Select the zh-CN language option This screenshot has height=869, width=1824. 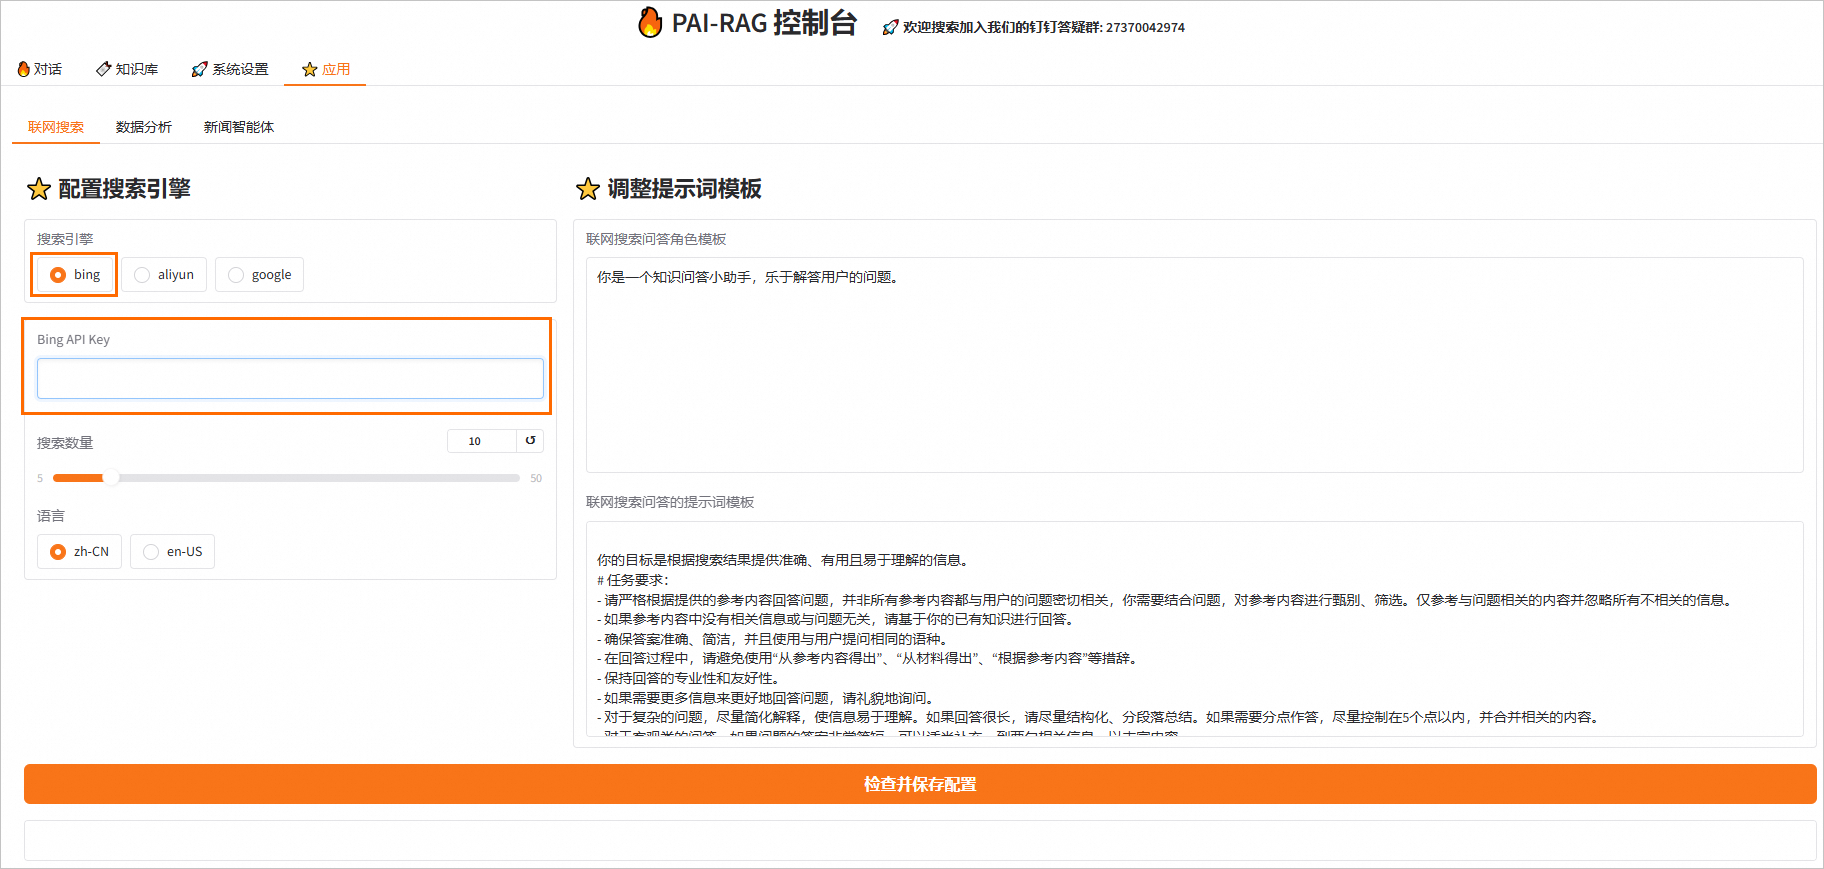(79, 551)
